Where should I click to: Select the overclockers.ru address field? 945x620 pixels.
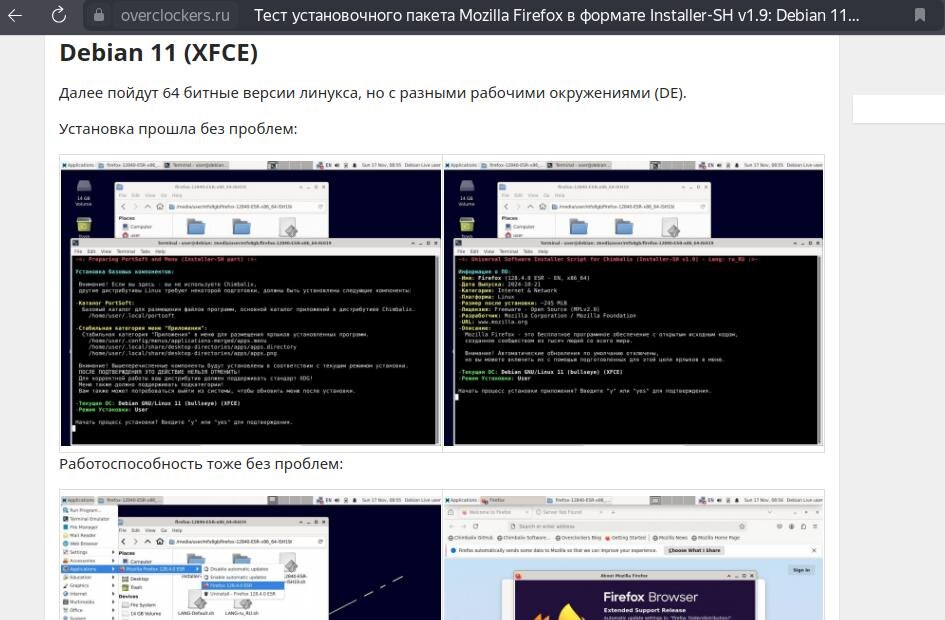pyautogui.click(x=175, y=15)
